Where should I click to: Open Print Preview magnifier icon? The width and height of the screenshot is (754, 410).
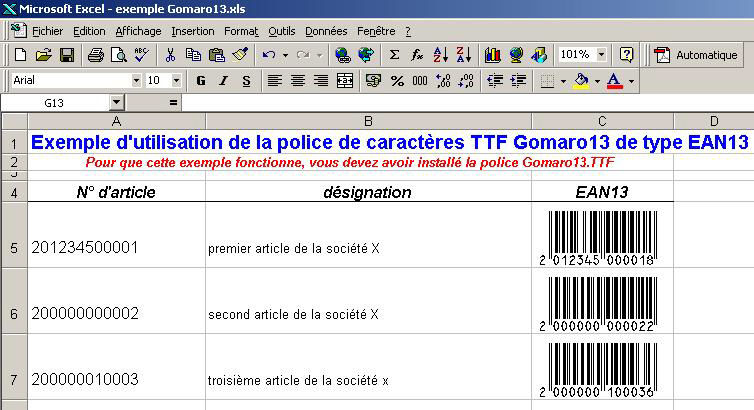(118, 55)
